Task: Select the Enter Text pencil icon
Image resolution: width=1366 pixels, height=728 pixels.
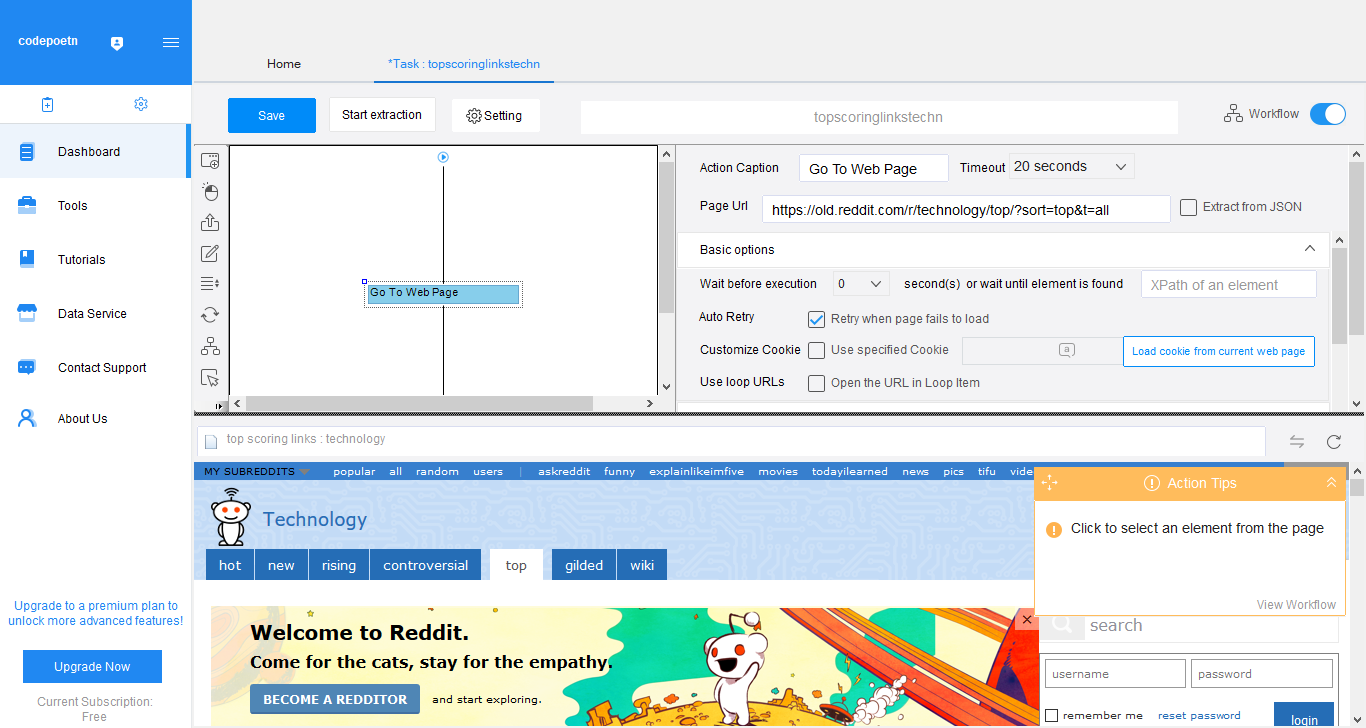Action: point(210,253)
